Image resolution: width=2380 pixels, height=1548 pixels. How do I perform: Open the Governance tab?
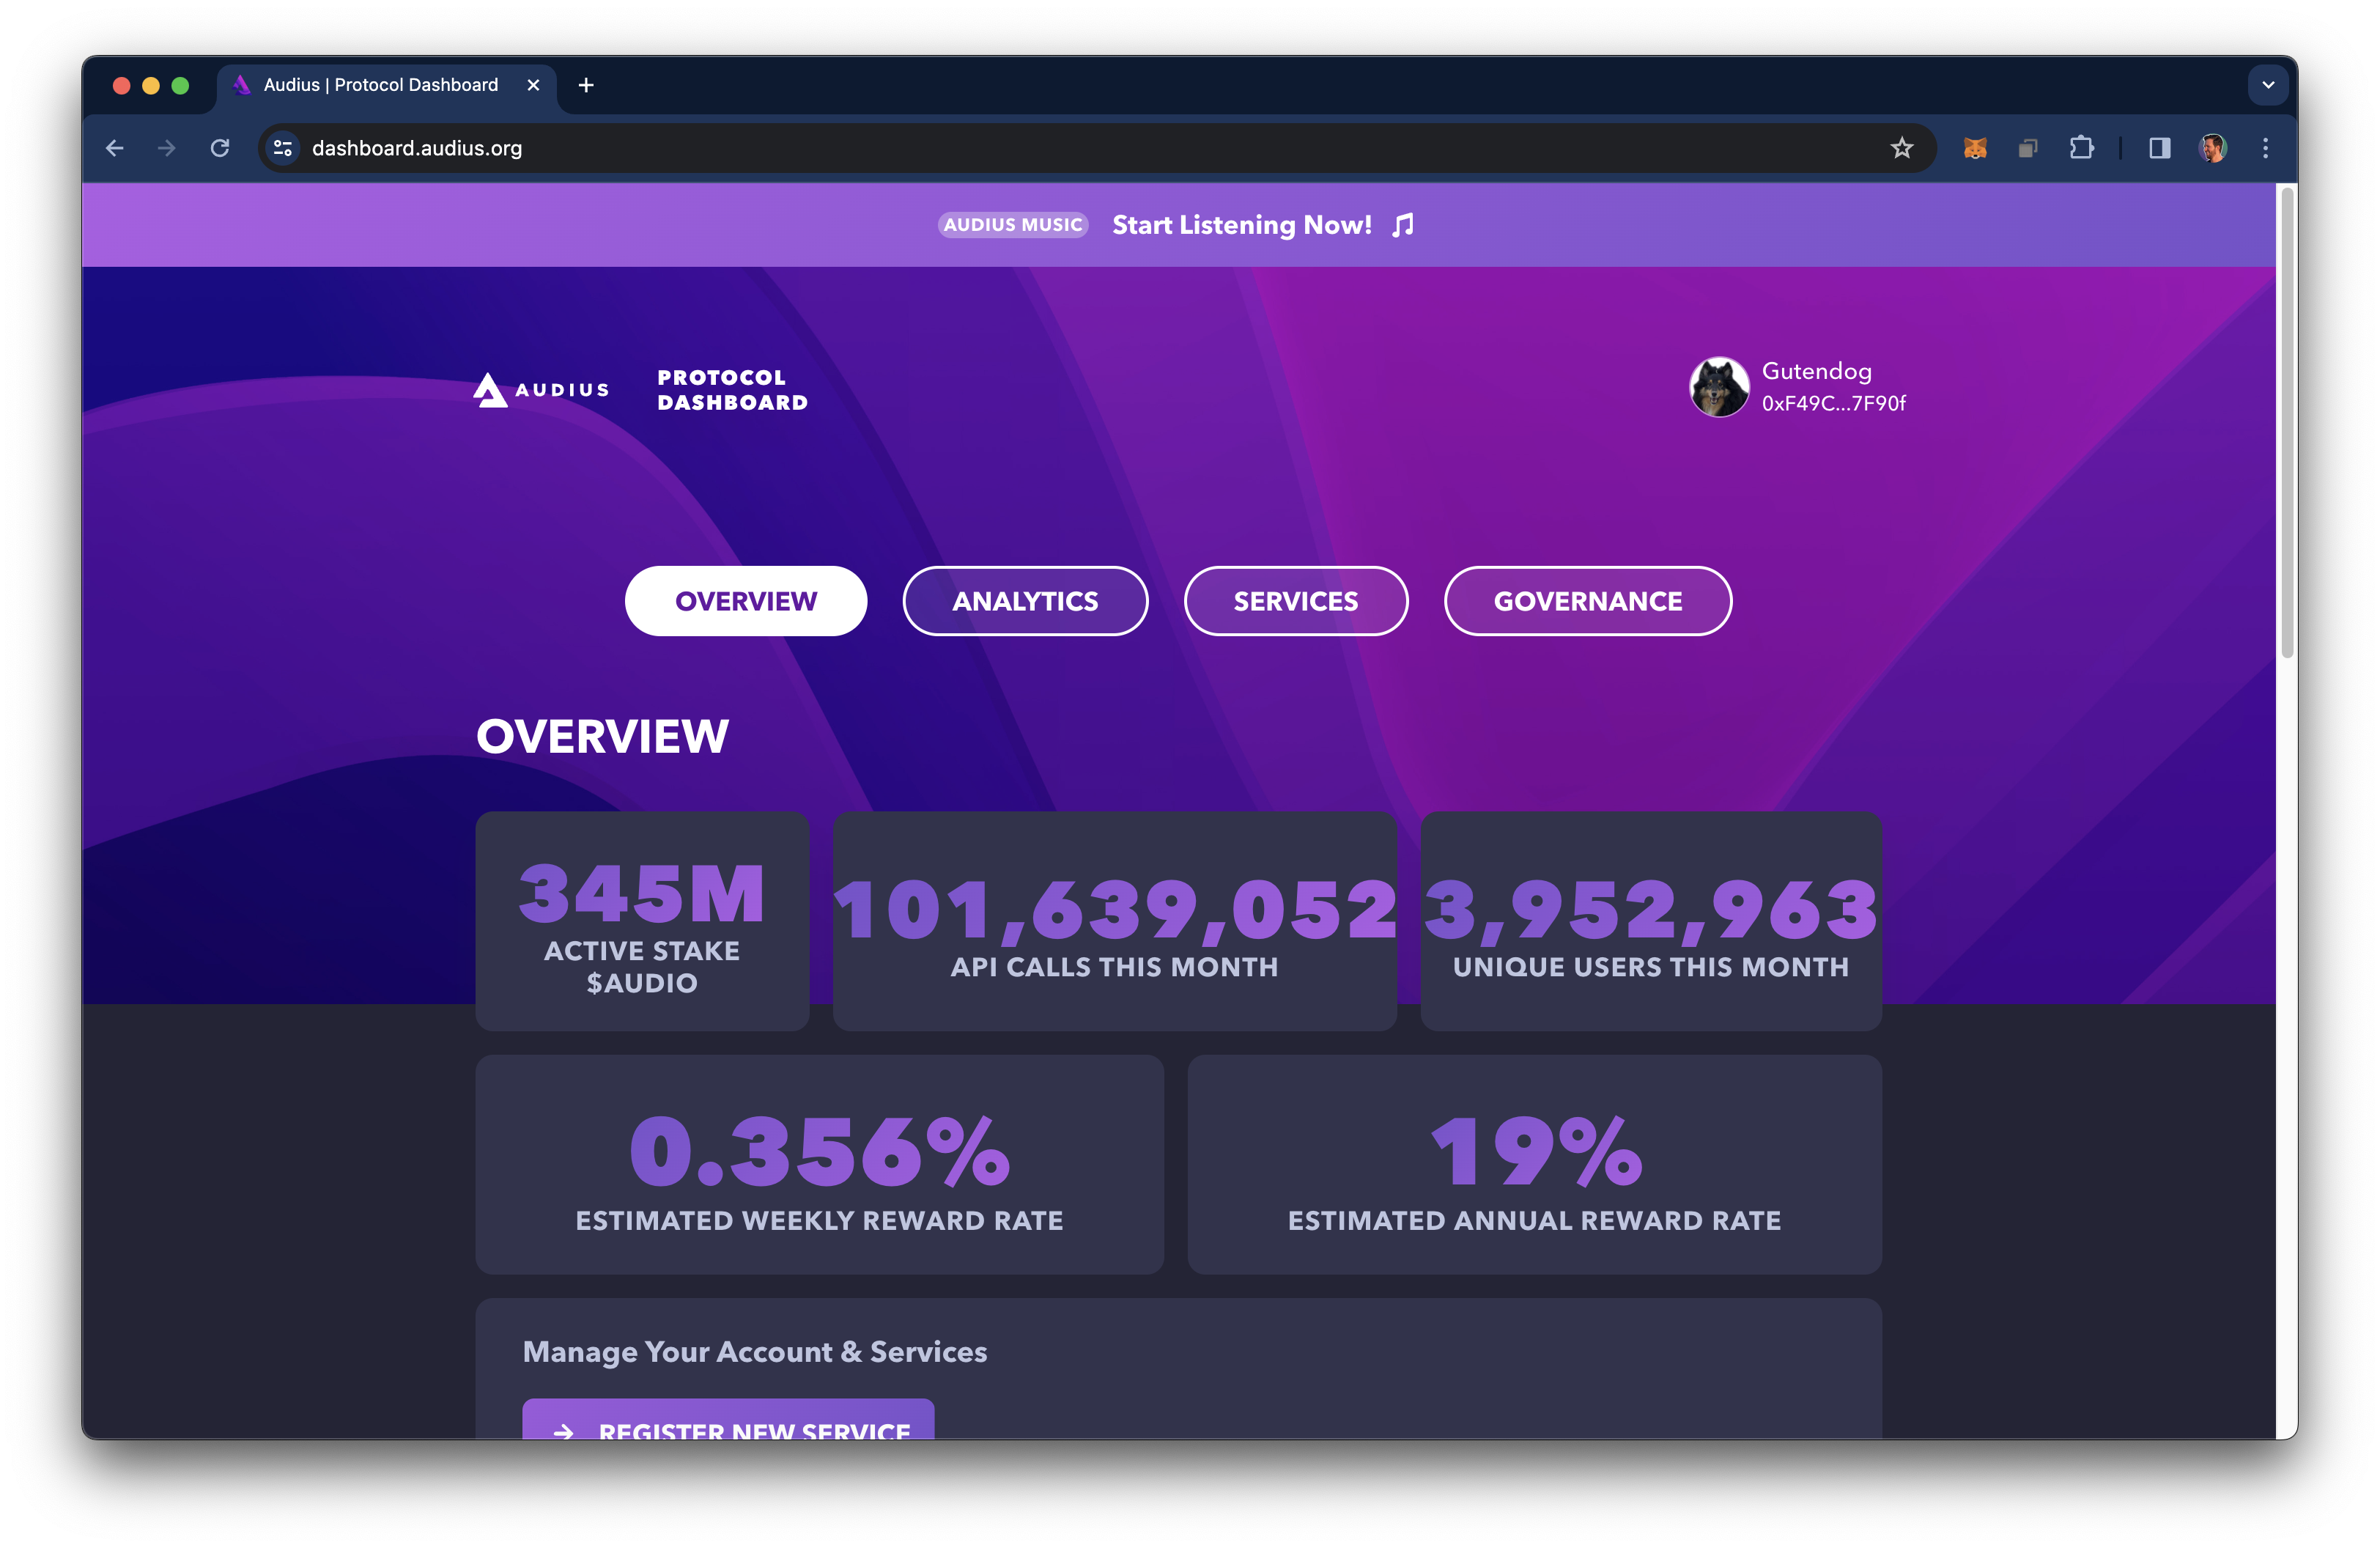1587,601
